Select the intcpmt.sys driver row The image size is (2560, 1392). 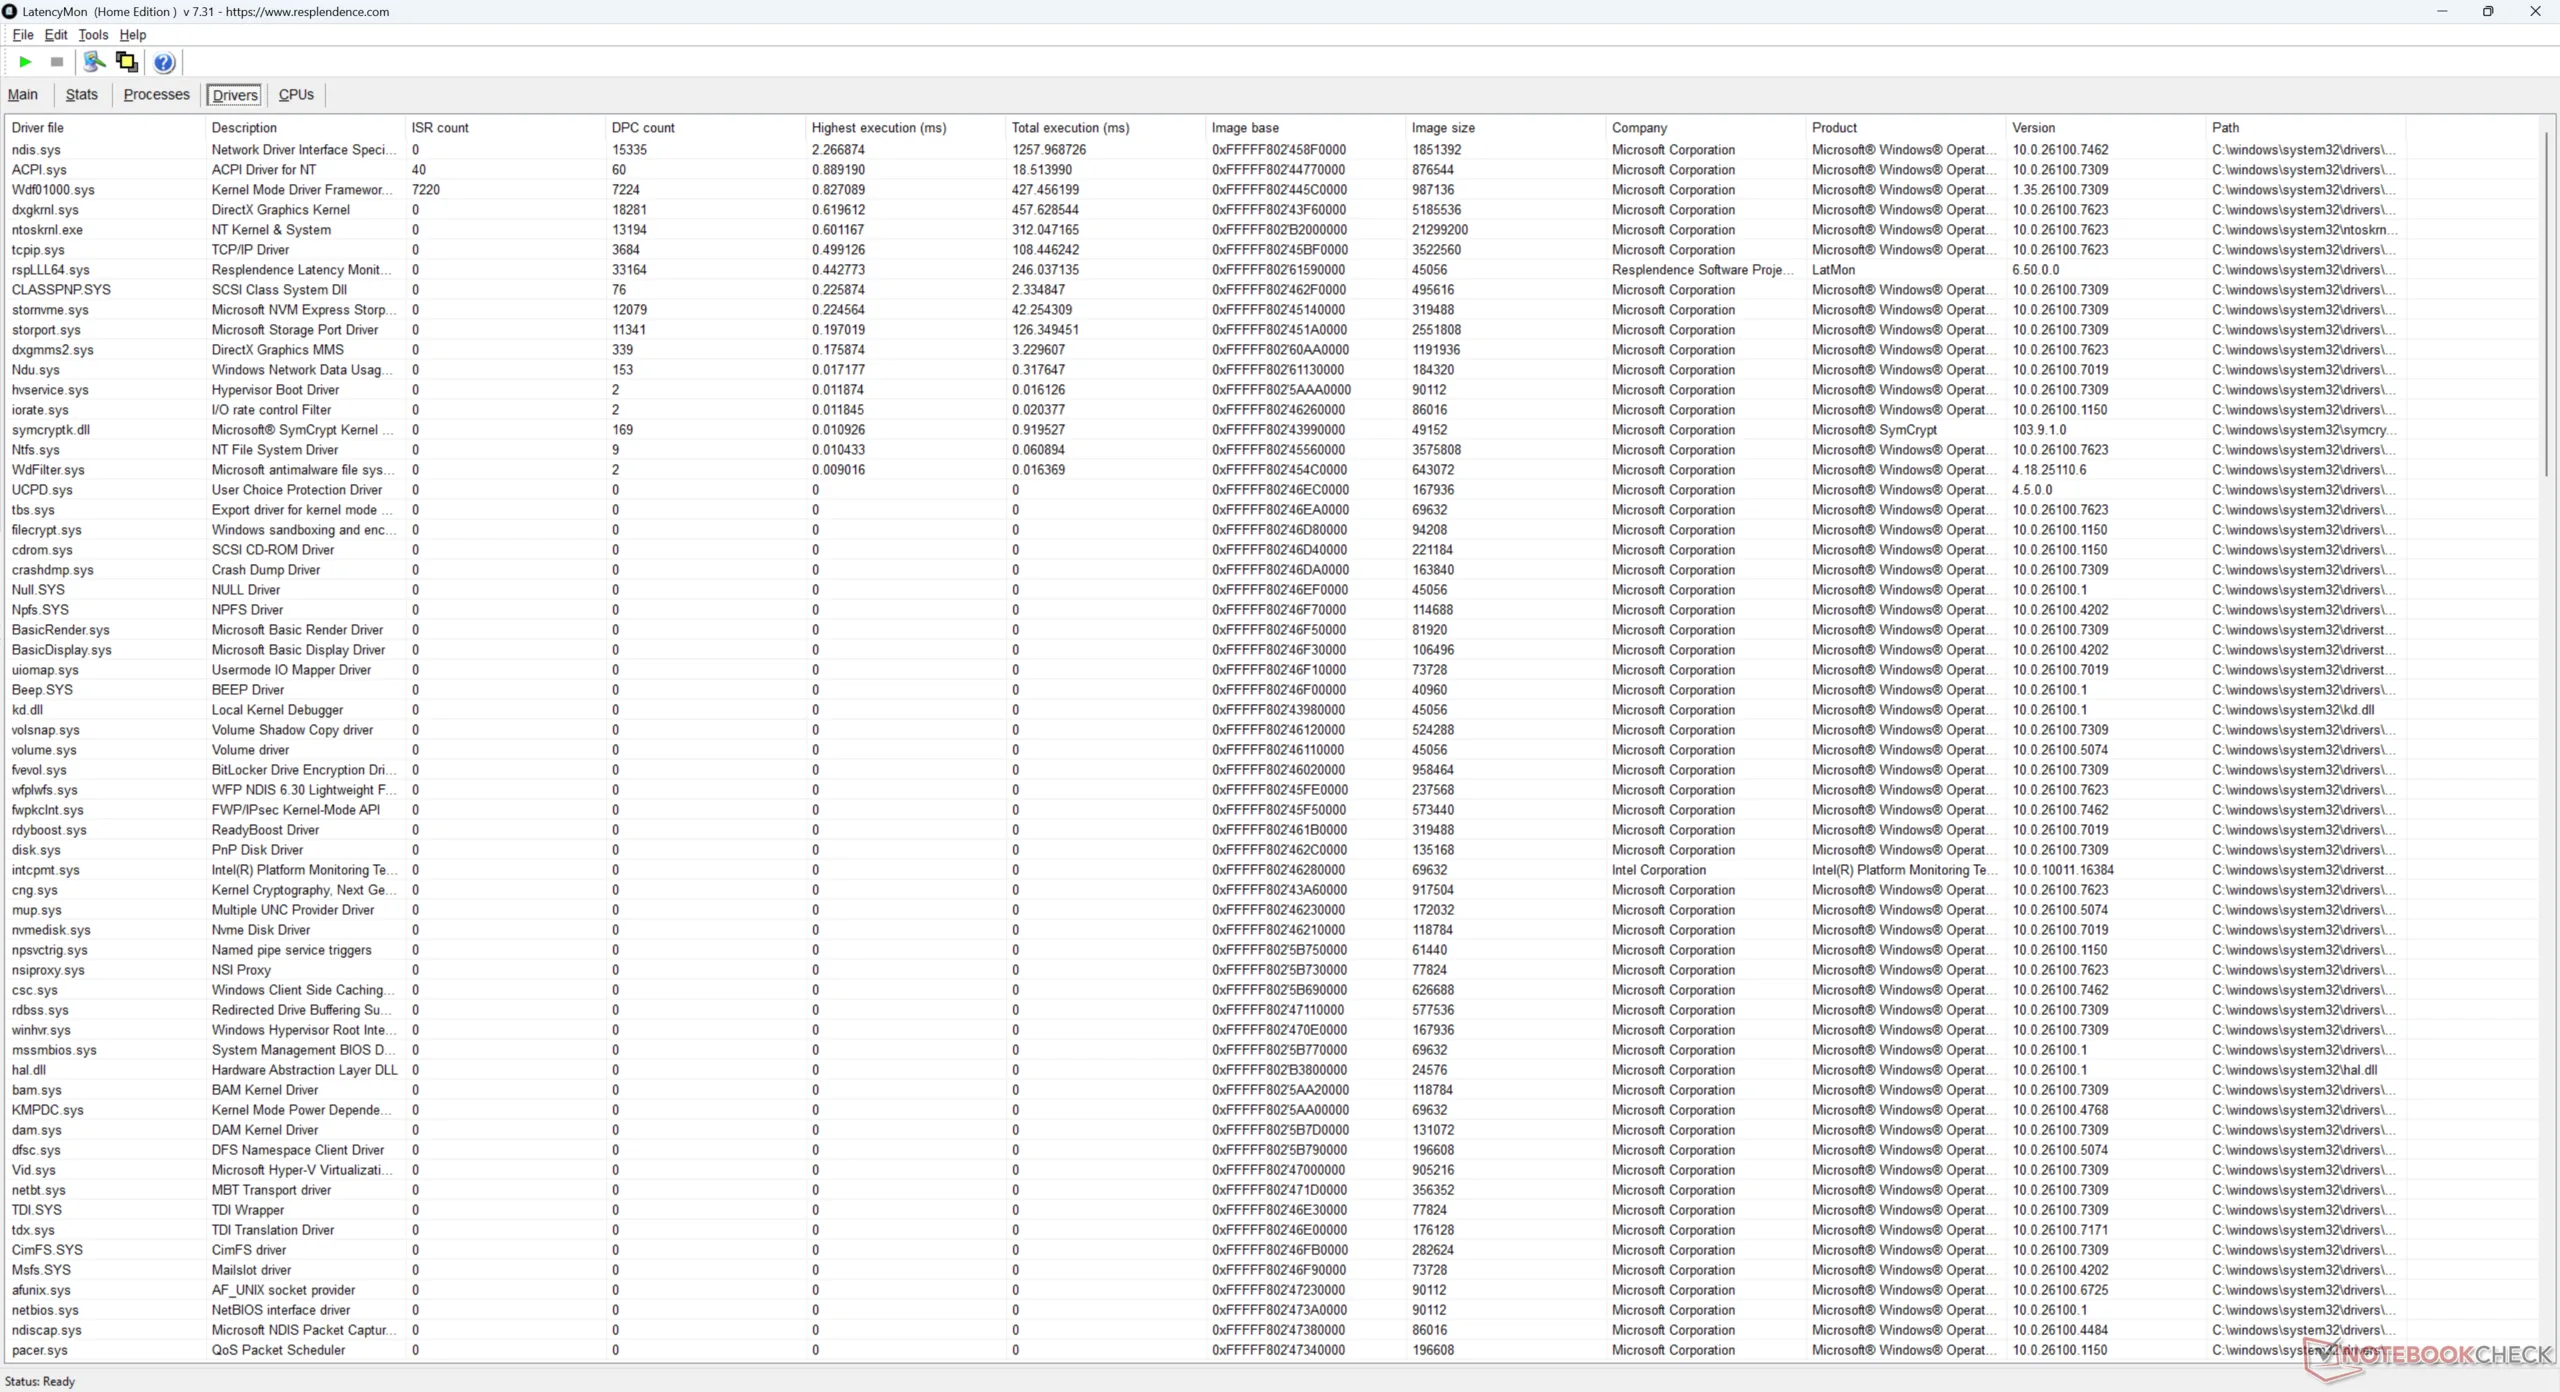[x=45, y=870]
